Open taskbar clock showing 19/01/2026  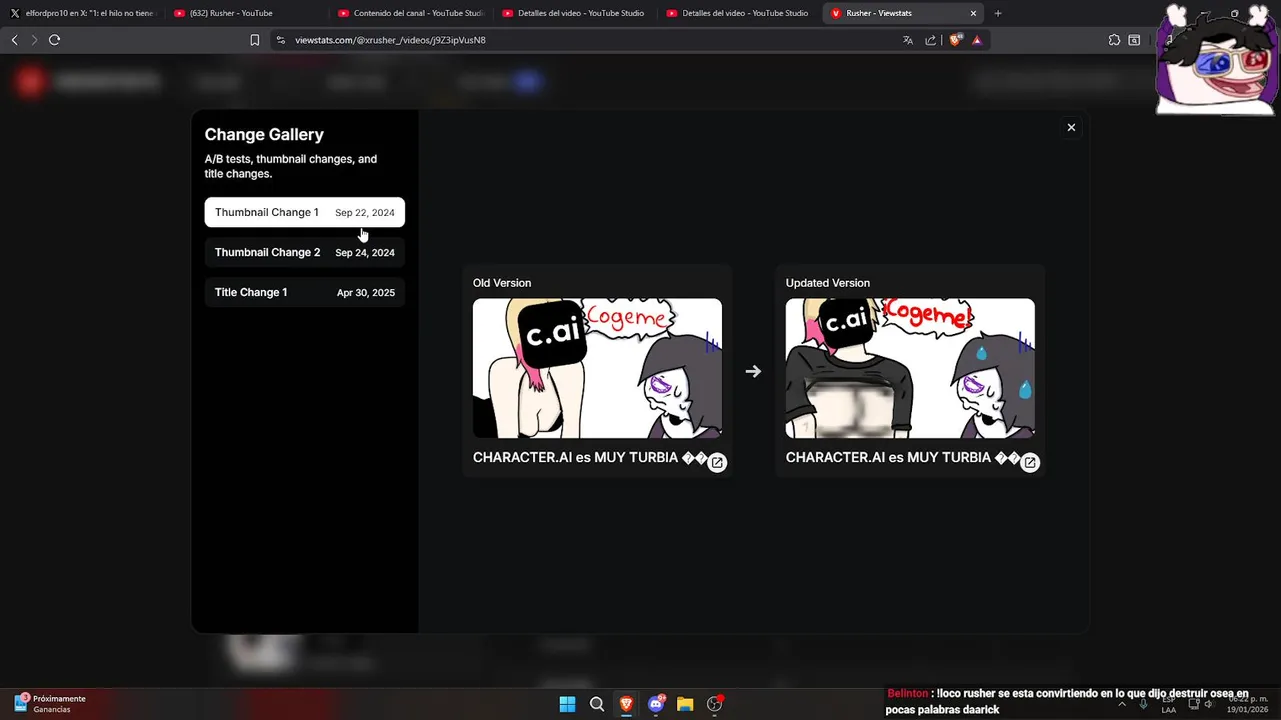(x=1248, y=704)
